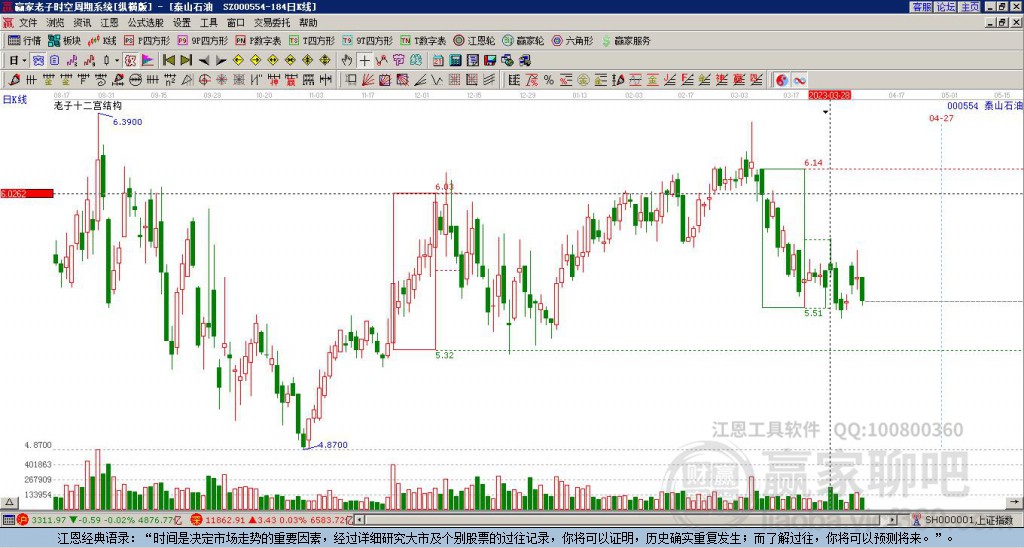The width and height of the screenshot is (1024, 548).
Task: Switch to K线 chart view
Action: click(x=103, y=40)
